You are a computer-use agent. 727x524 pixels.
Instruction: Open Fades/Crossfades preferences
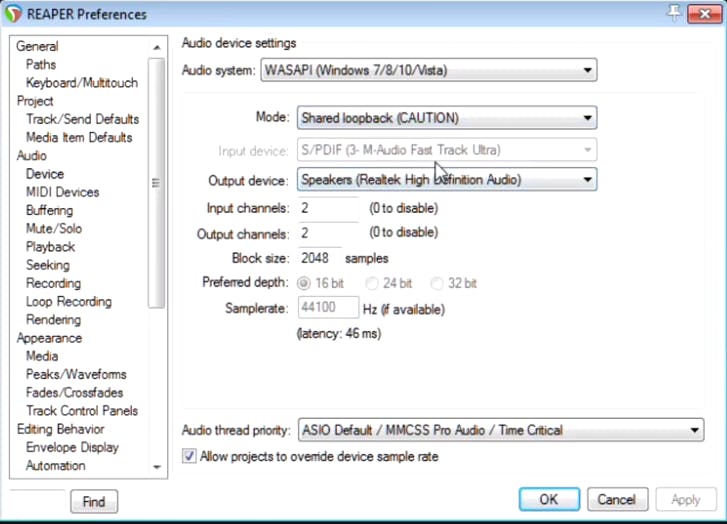pyautogui.click(x=74, y=393)
